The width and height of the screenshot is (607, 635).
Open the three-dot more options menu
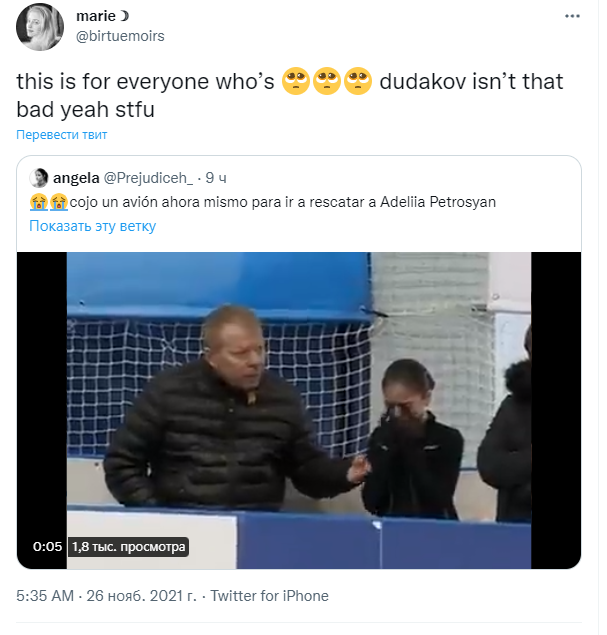coord(572,16)
